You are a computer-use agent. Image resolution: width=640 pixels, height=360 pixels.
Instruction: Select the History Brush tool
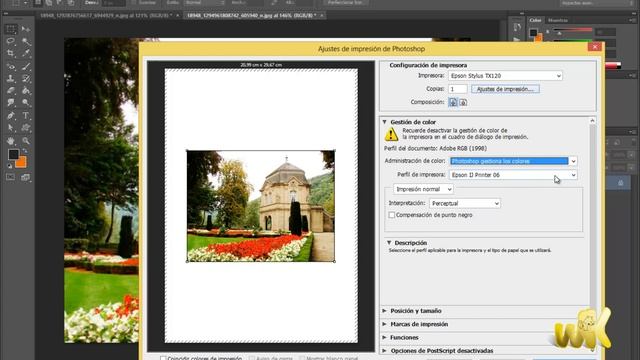[26, 78]
